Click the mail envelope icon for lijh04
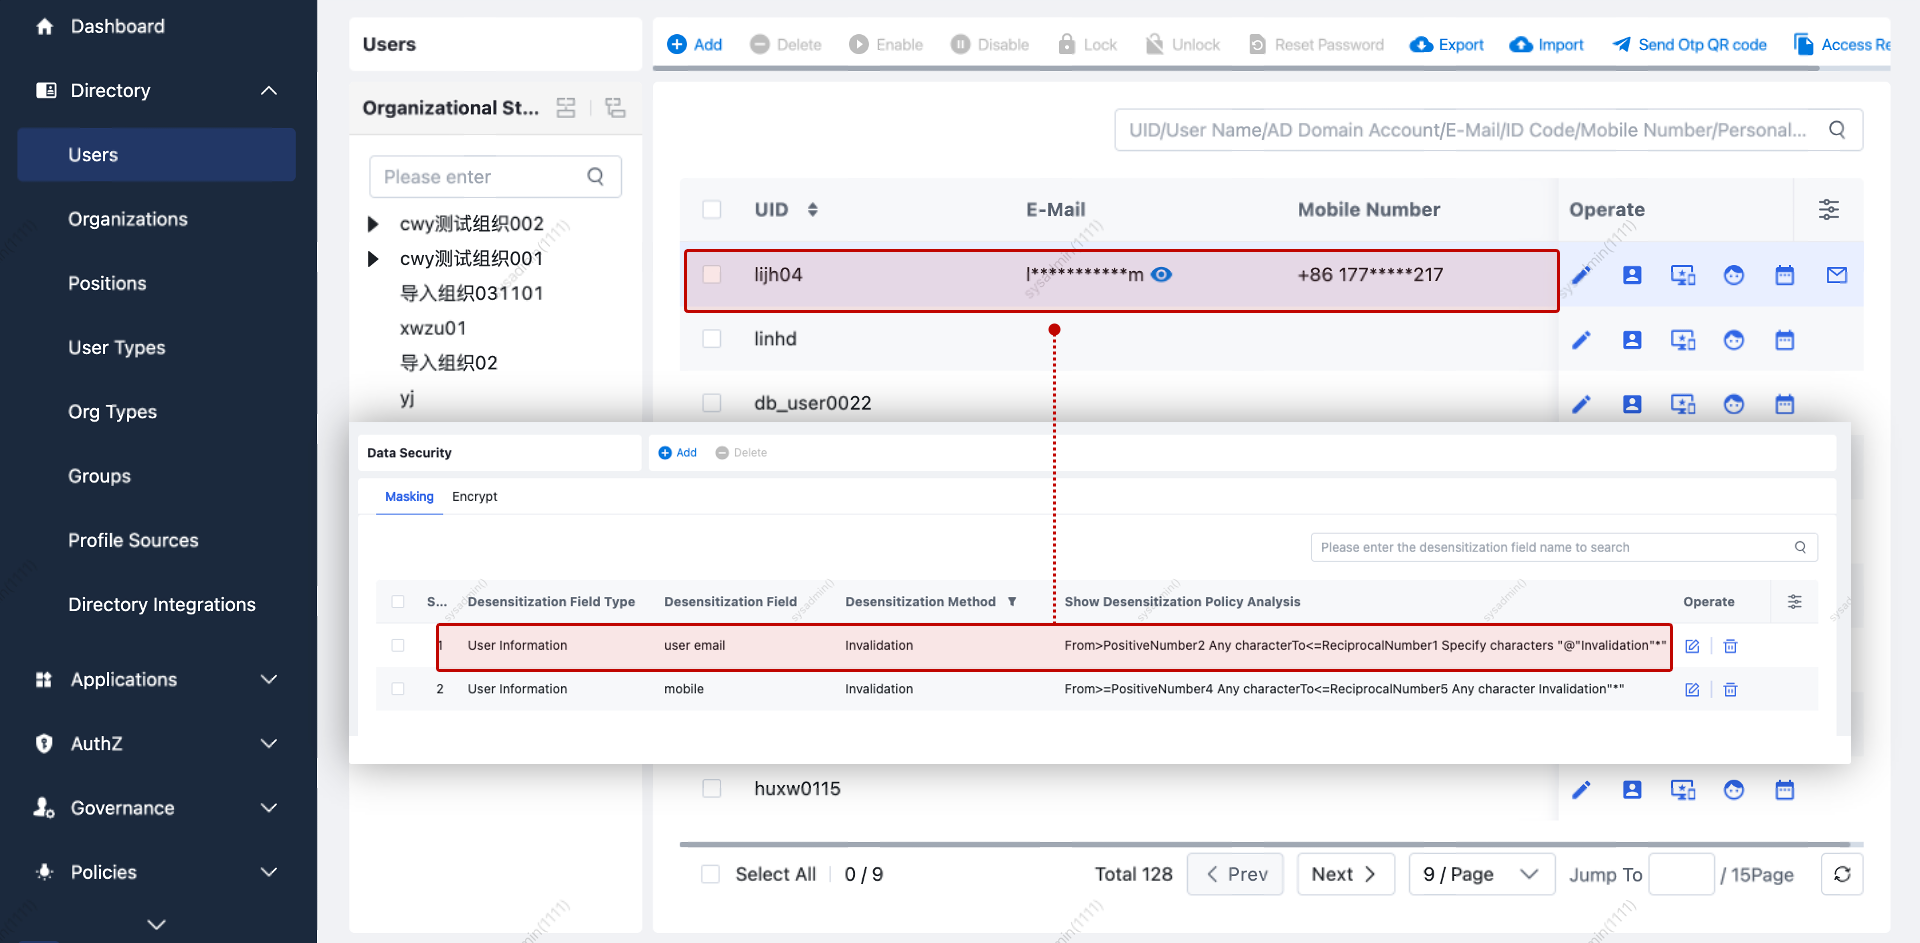The image size is (1920, 943). tap(1836, 275)
